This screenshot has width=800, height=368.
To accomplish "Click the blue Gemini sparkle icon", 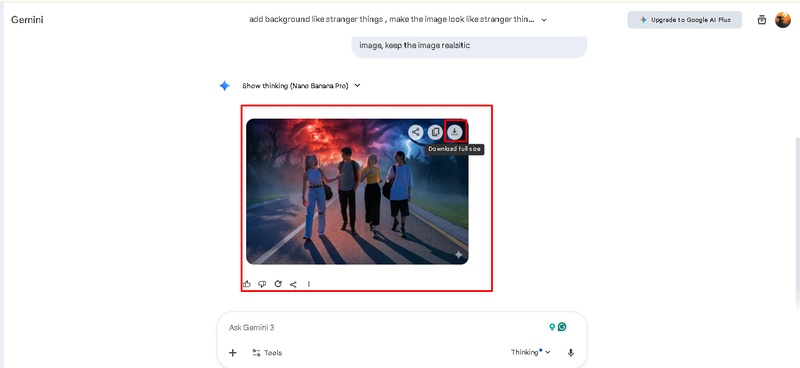I will (224, 86).
